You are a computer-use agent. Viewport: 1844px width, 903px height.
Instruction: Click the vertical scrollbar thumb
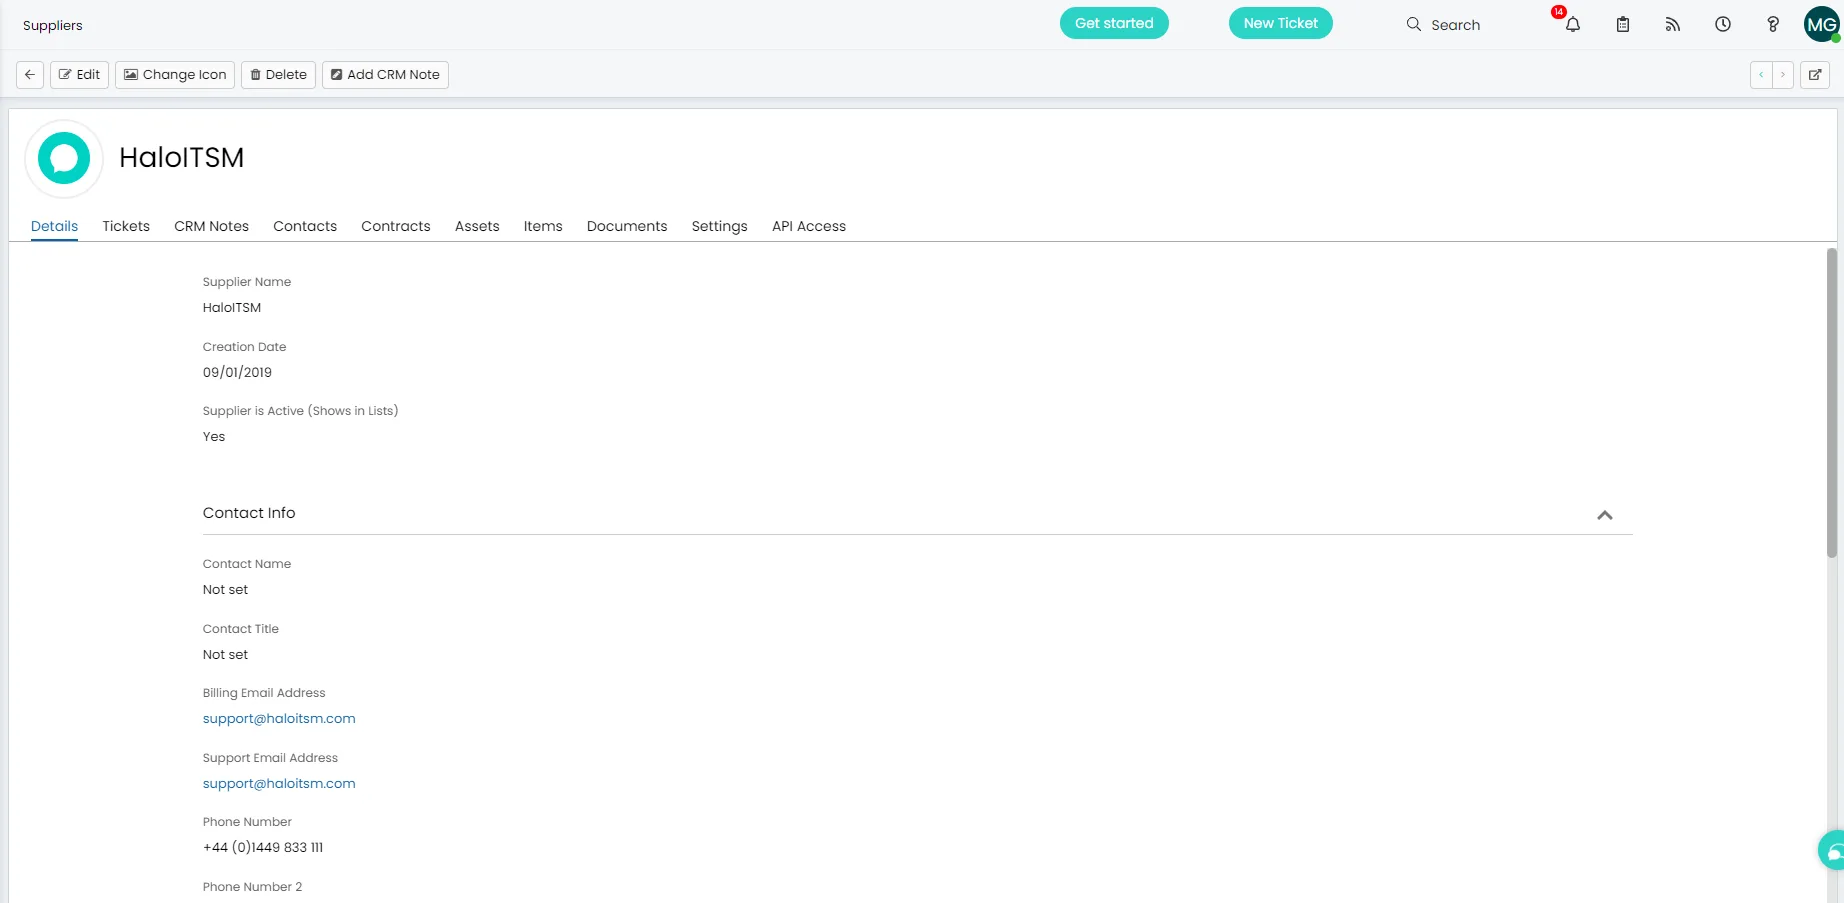(1832, 402)
